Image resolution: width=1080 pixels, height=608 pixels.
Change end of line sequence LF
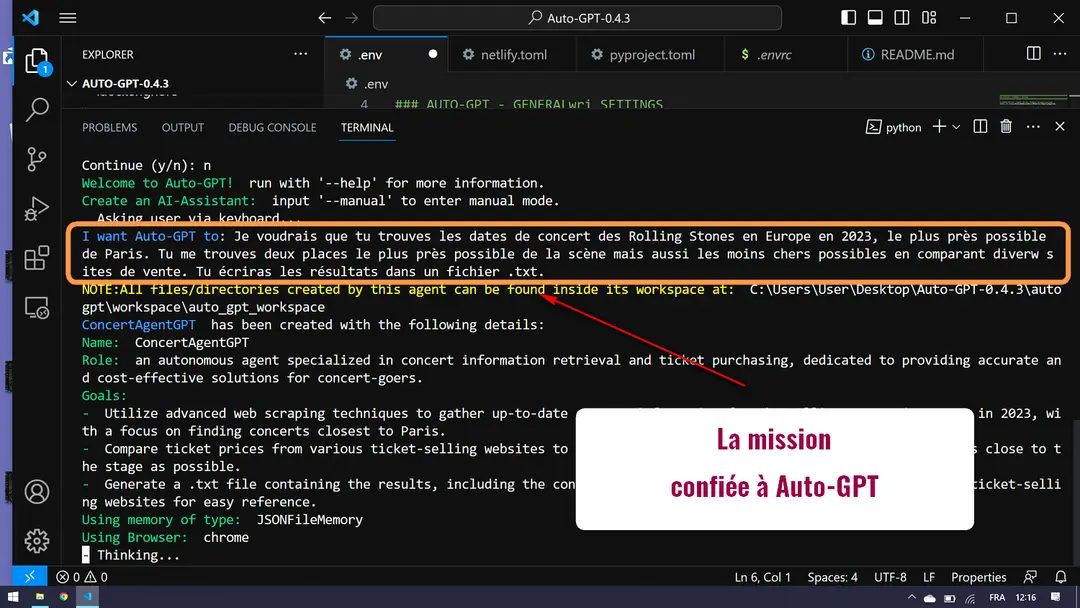coord(928,577)
